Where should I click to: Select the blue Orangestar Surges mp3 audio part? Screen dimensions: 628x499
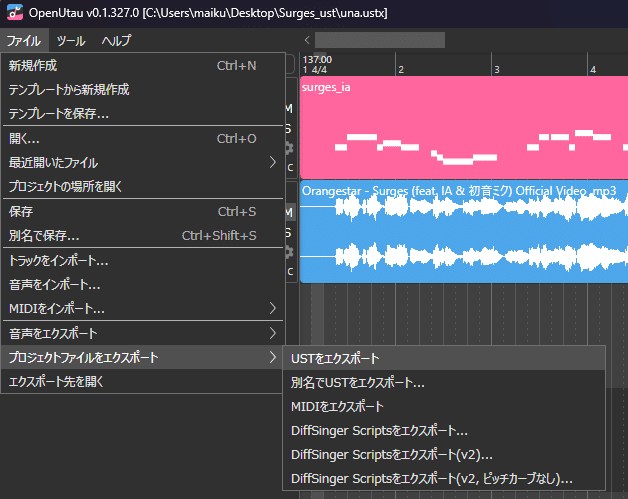[x=464, y=231]
